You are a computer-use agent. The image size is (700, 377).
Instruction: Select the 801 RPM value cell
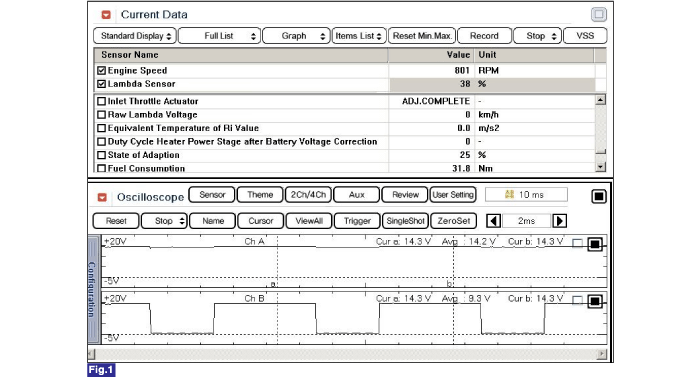[x=431, y=71]
